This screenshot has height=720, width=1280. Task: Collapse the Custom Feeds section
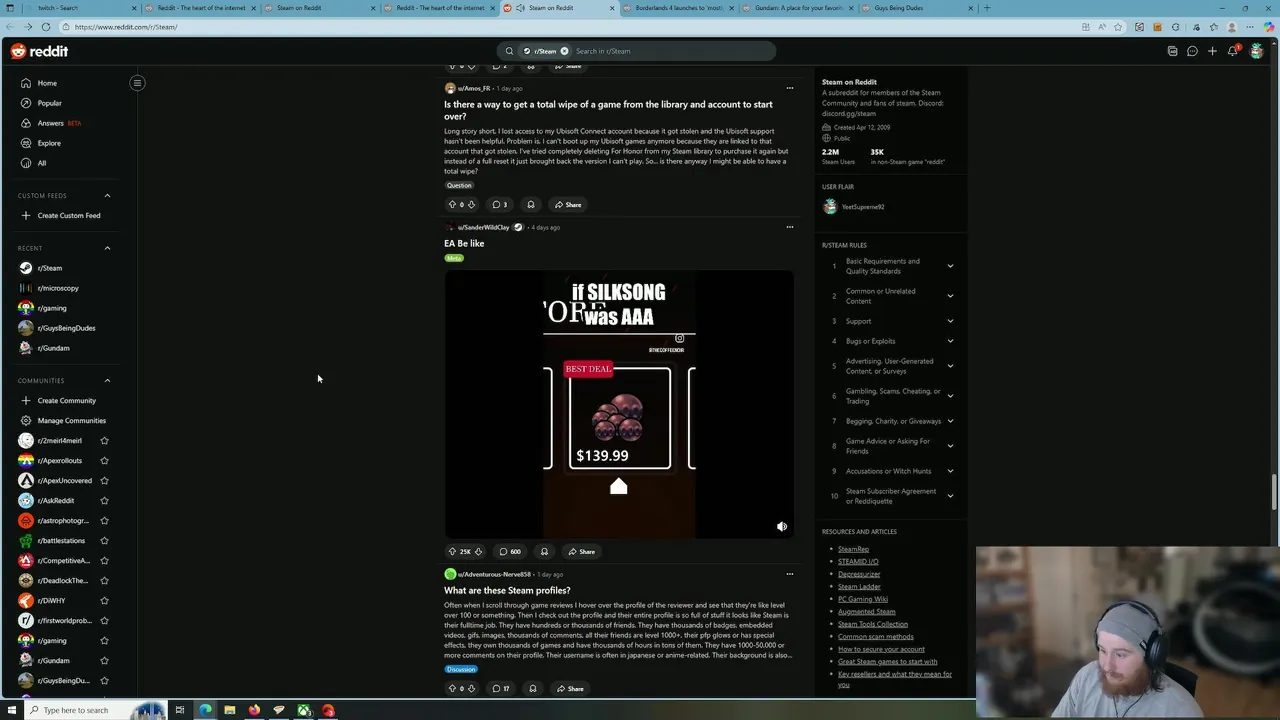pyautogui.click(x=107, y=195)
